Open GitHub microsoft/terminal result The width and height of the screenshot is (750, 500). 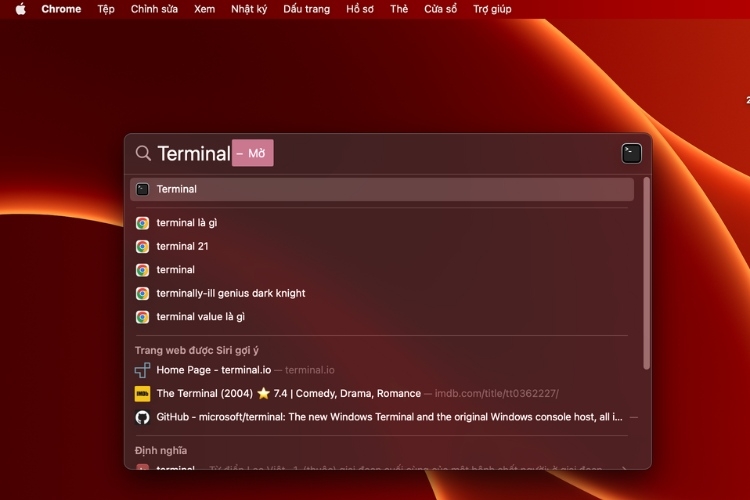pyautogui.click(x=382, y=417)
